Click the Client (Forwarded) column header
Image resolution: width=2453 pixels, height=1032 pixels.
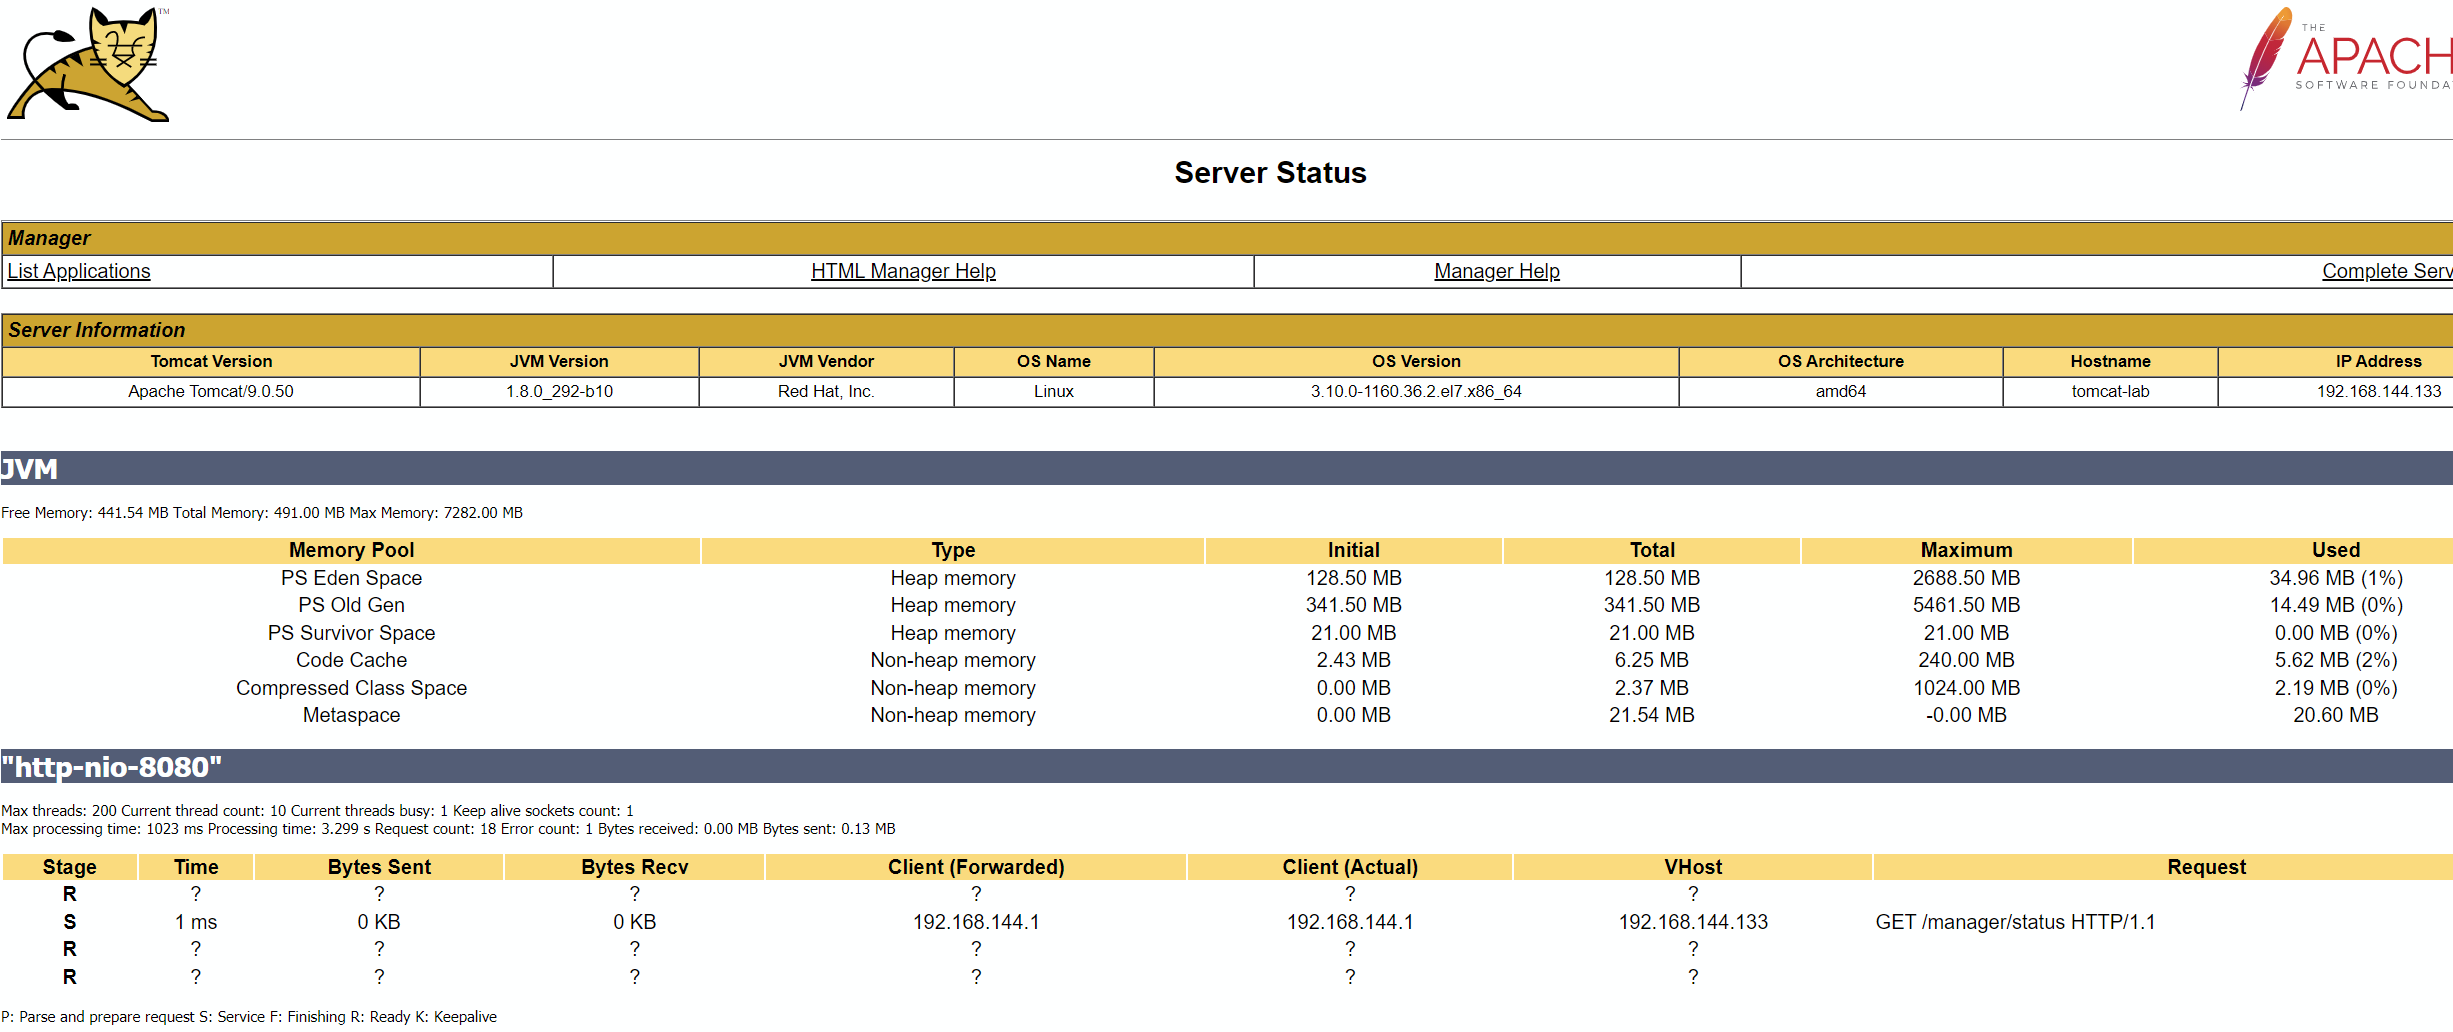point(976,867)
